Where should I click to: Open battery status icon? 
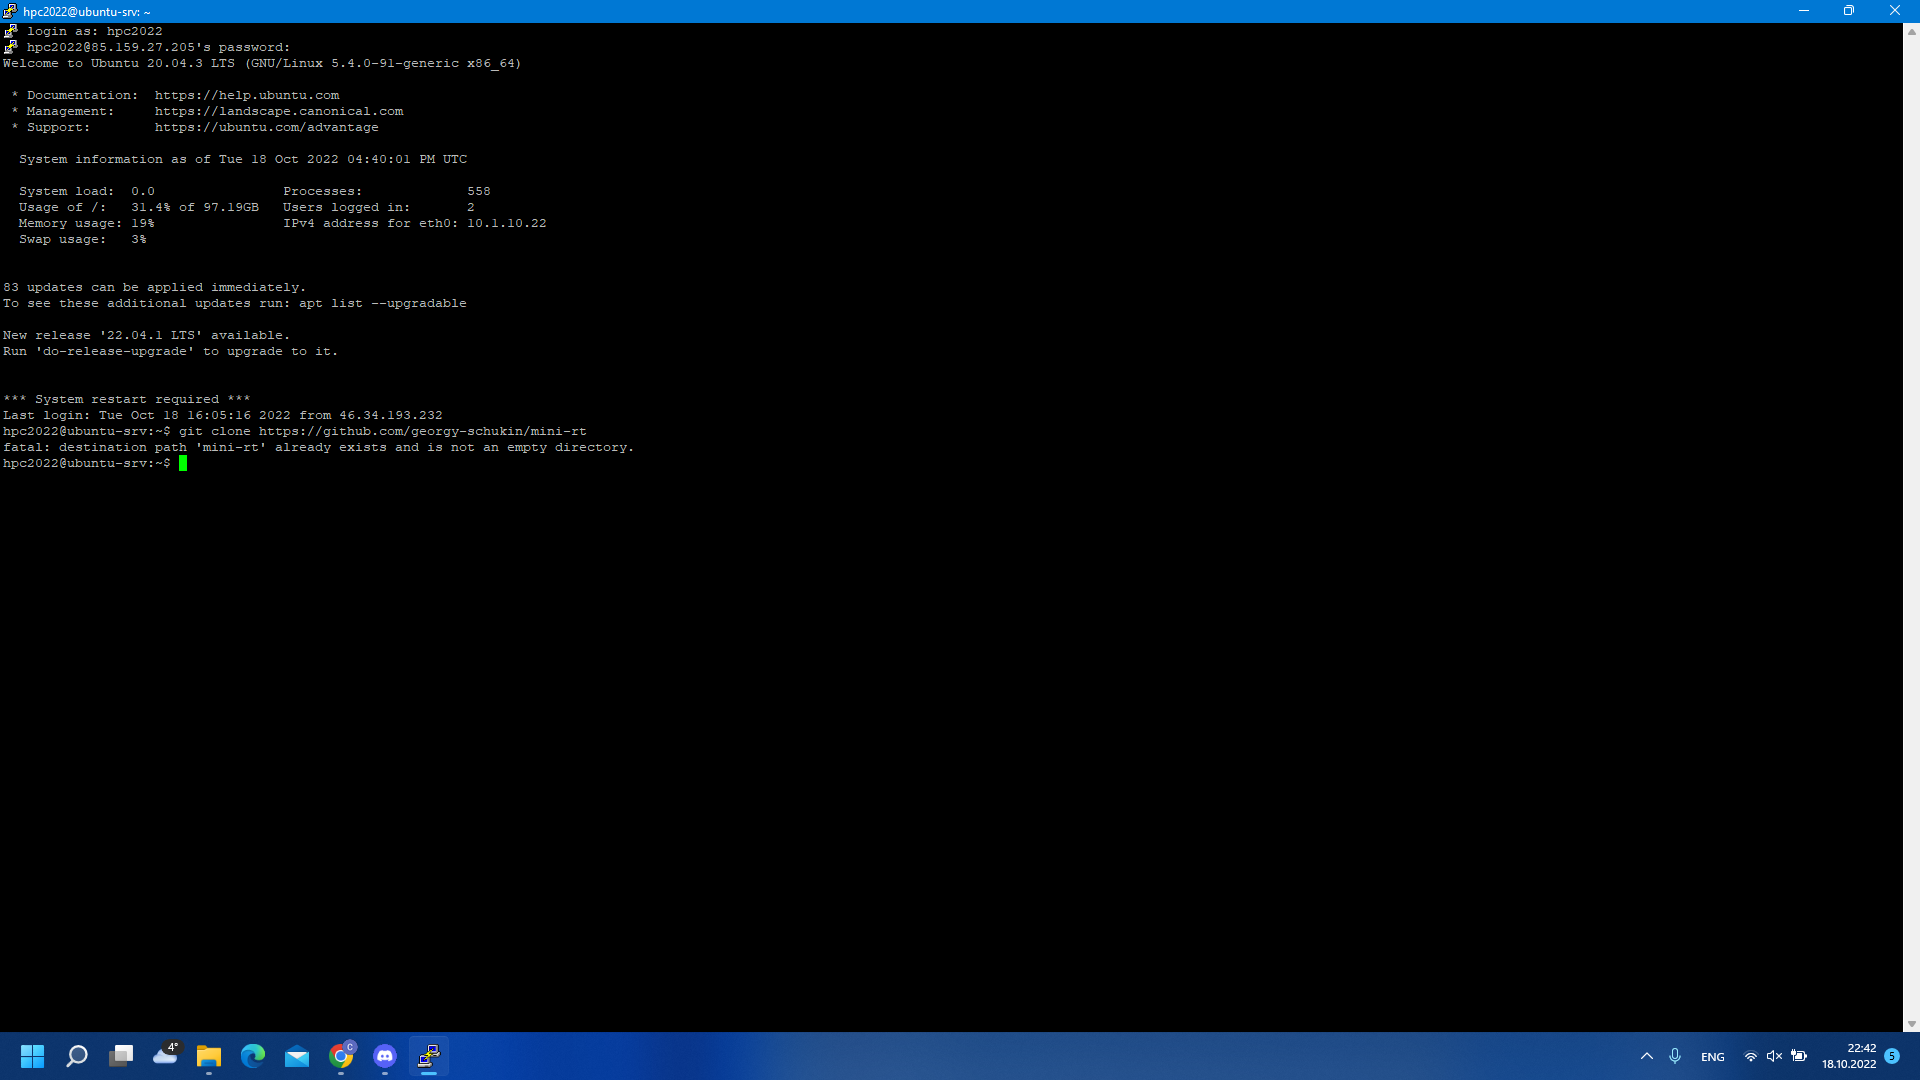(x=1799, y=1056)
